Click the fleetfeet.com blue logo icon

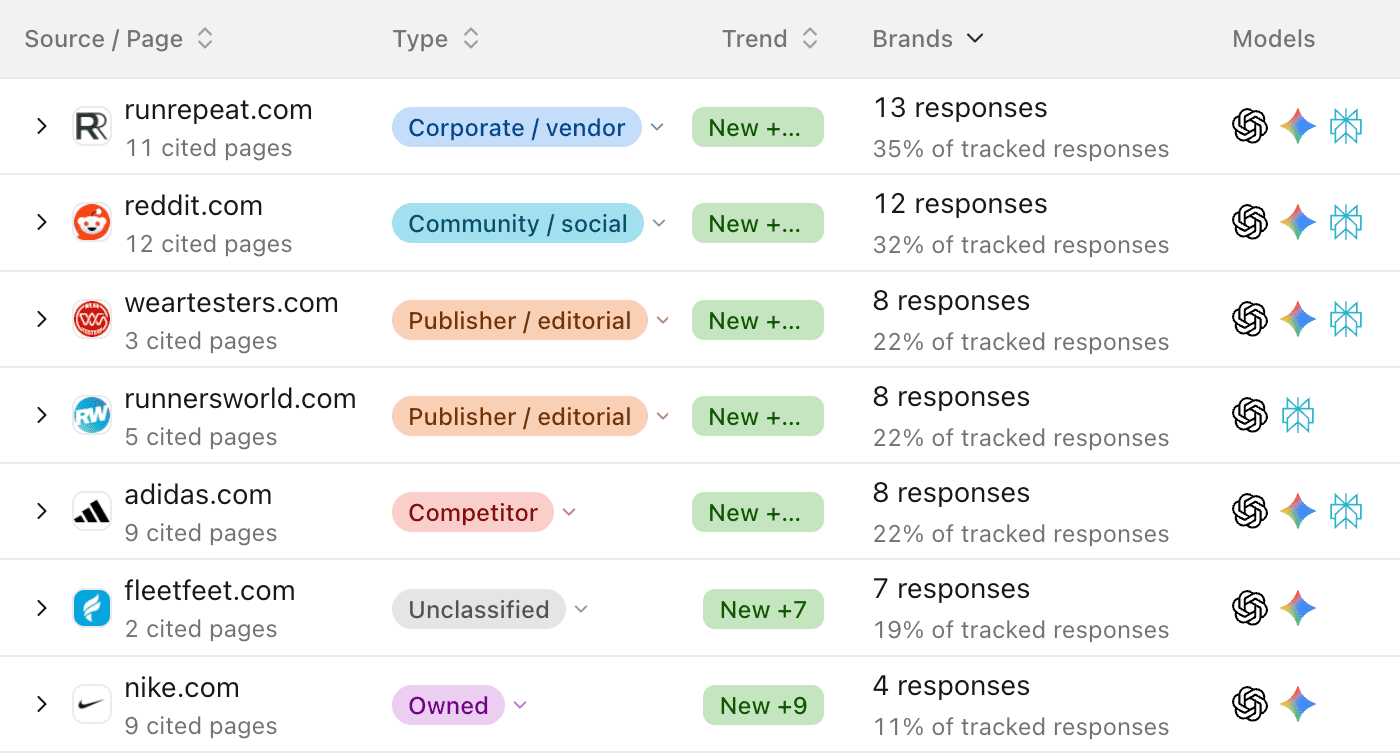point(92,608)
